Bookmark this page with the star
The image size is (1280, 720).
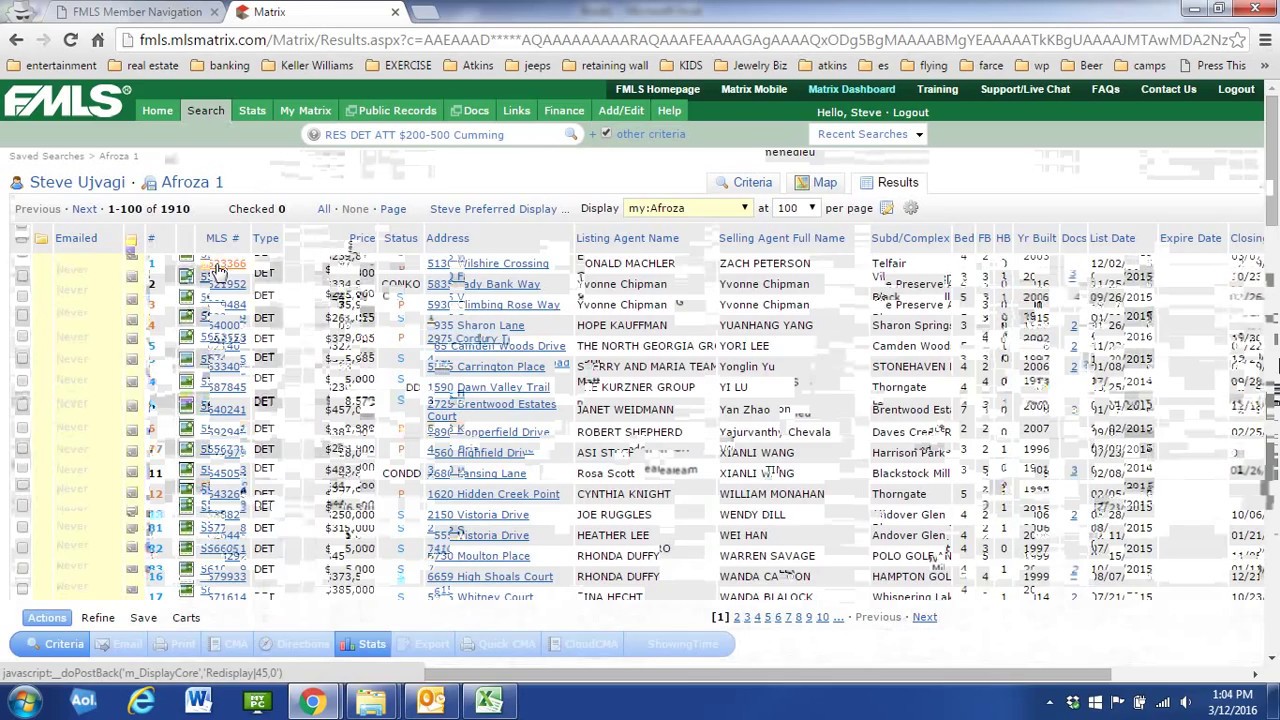point(1239,40)
